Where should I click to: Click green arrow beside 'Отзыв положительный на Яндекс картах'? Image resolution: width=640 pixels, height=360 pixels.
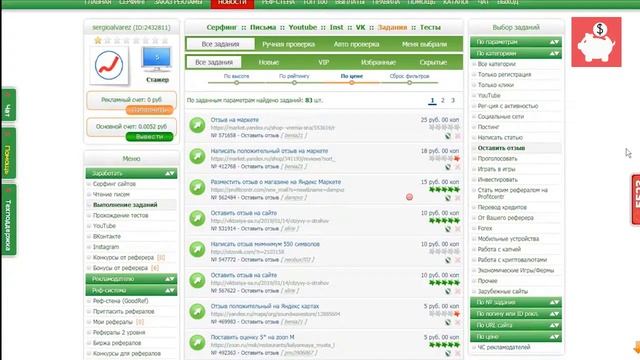[x=197, y=311]
